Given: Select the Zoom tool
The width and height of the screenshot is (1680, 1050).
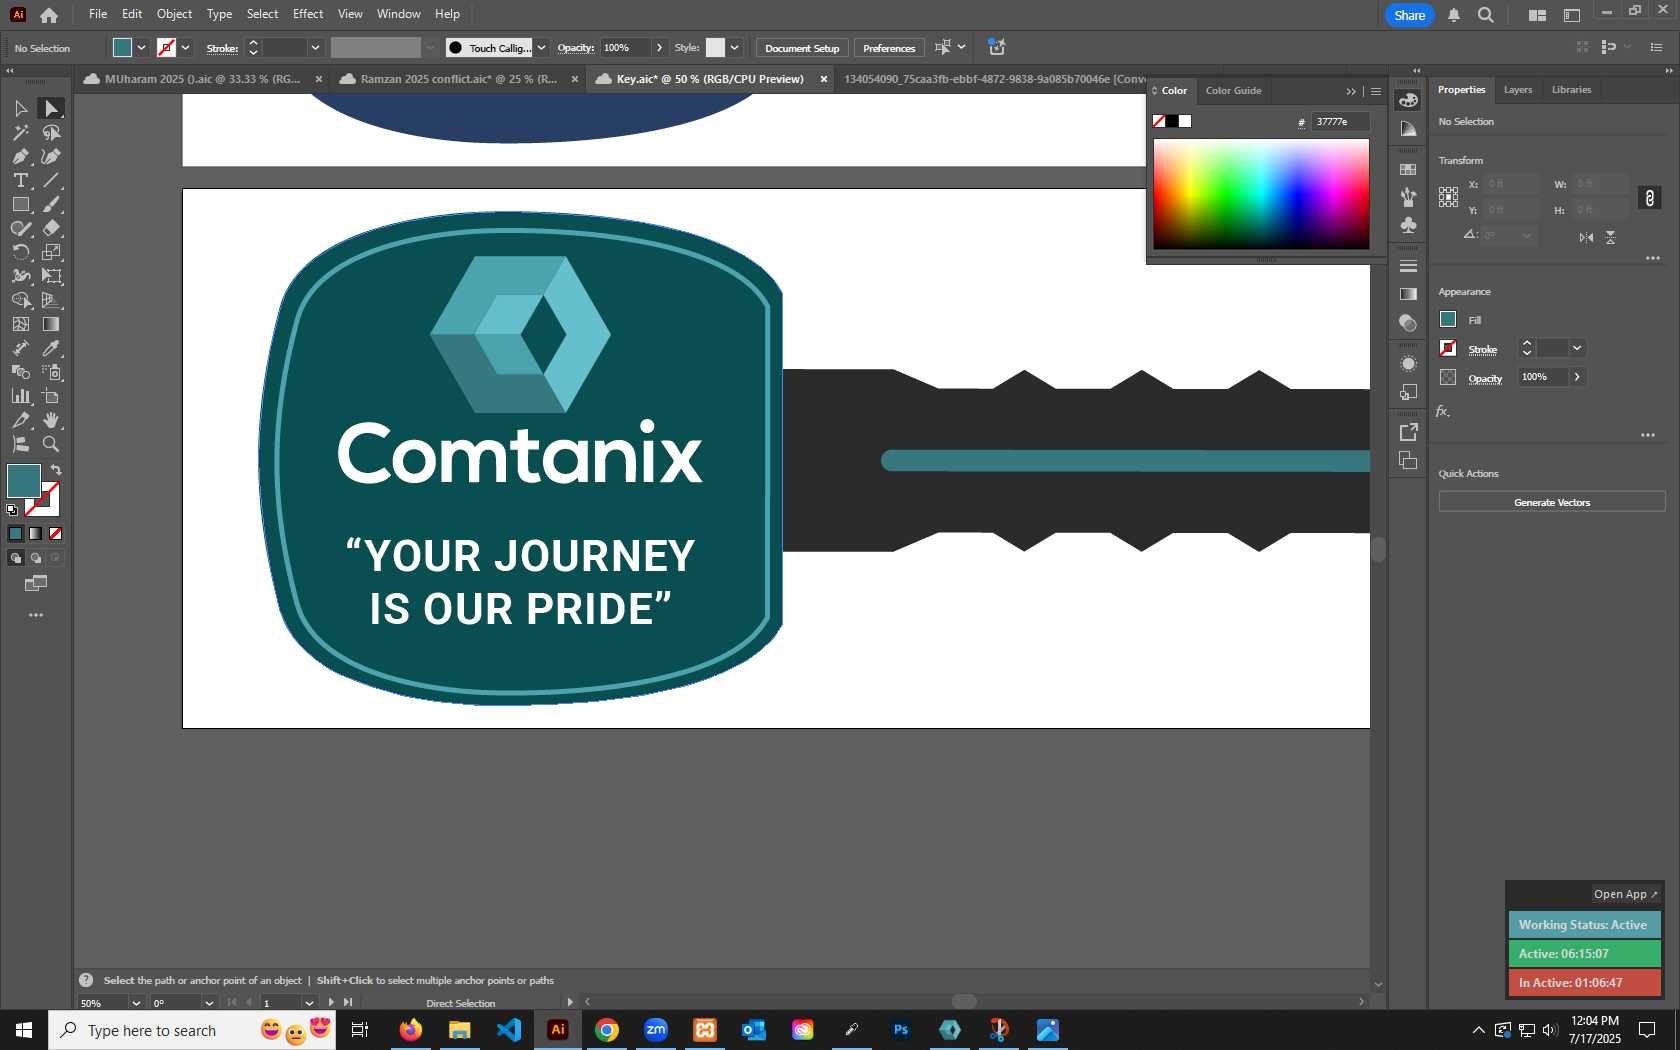Looking at the screenshot, I should [51, 444].
